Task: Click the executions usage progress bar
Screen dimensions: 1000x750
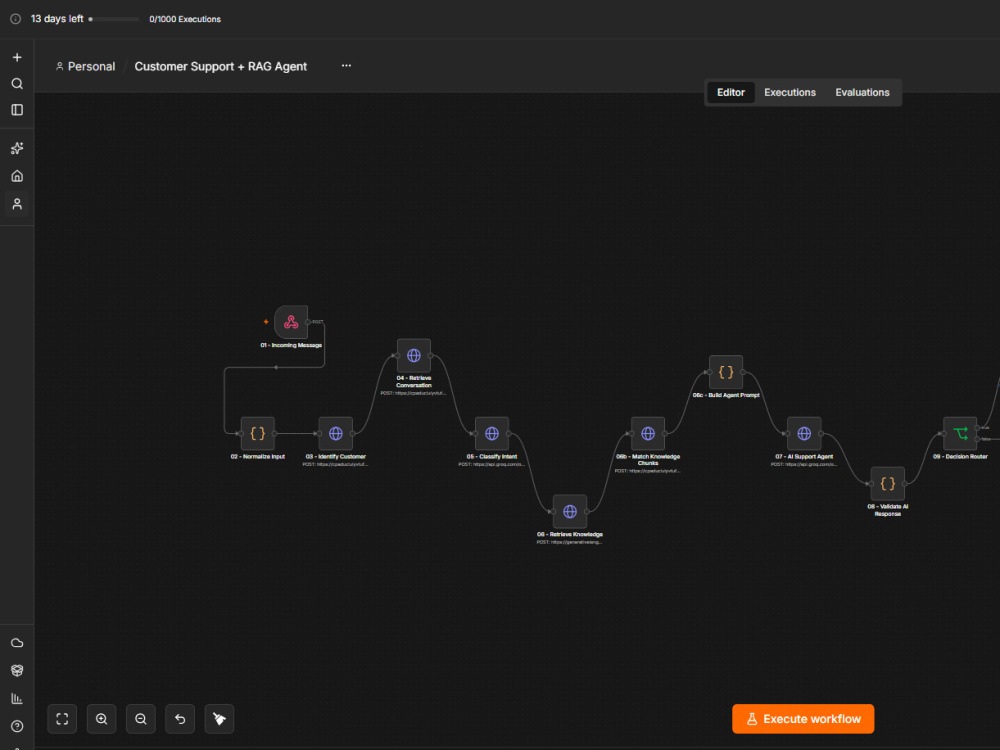Action: (114, 19)
